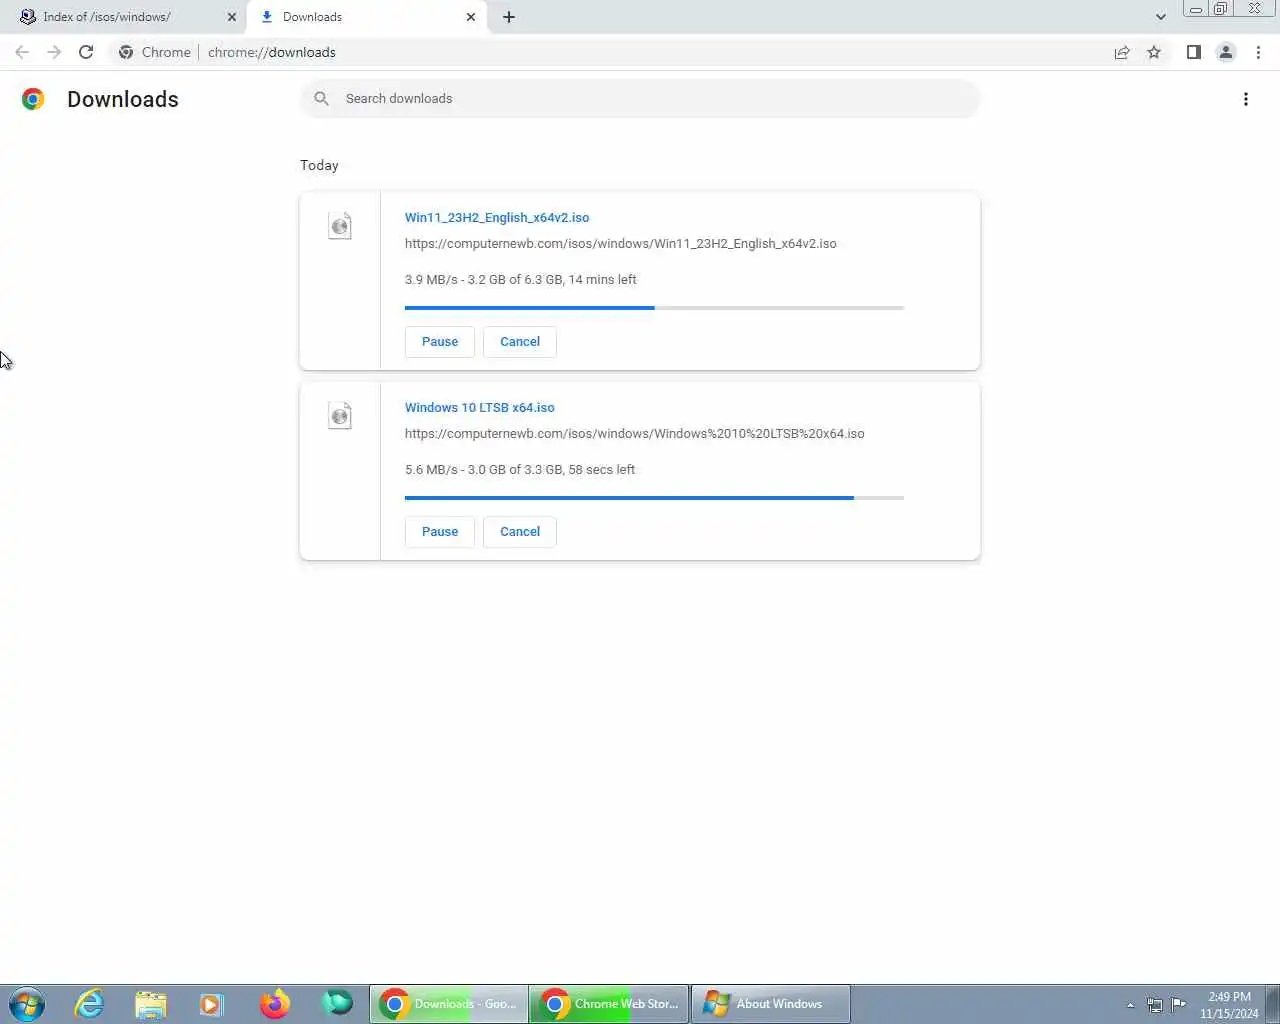Bookmark this tab with the star icon
The height and width of the screenshot is (1024, 1280).
click(1154, 52)
